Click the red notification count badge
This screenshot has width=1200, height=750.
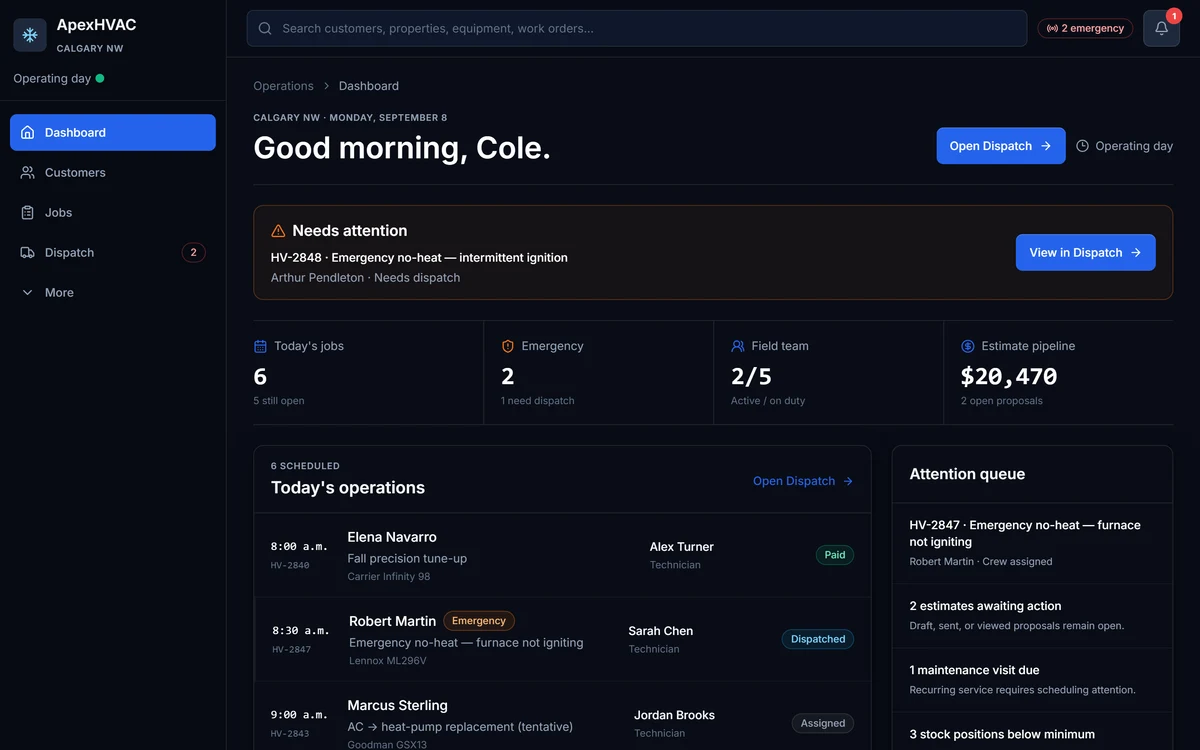(x=1174, y=16)
